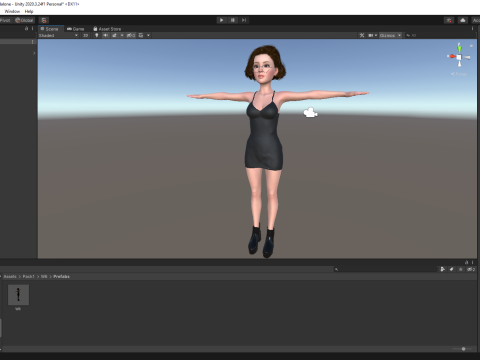Toggle the Pivot handle position button

[x=5, y=20]
